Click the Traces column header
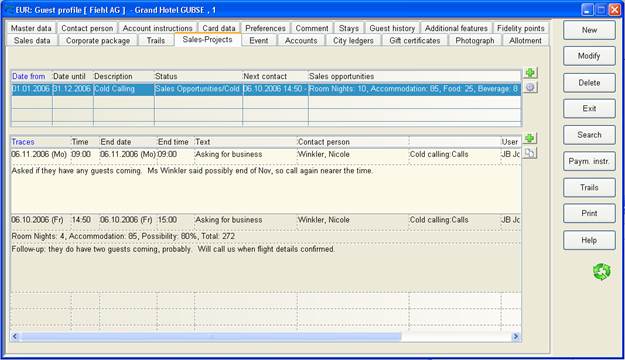Viewport: 625px width, 360px height. pos(41,142)
